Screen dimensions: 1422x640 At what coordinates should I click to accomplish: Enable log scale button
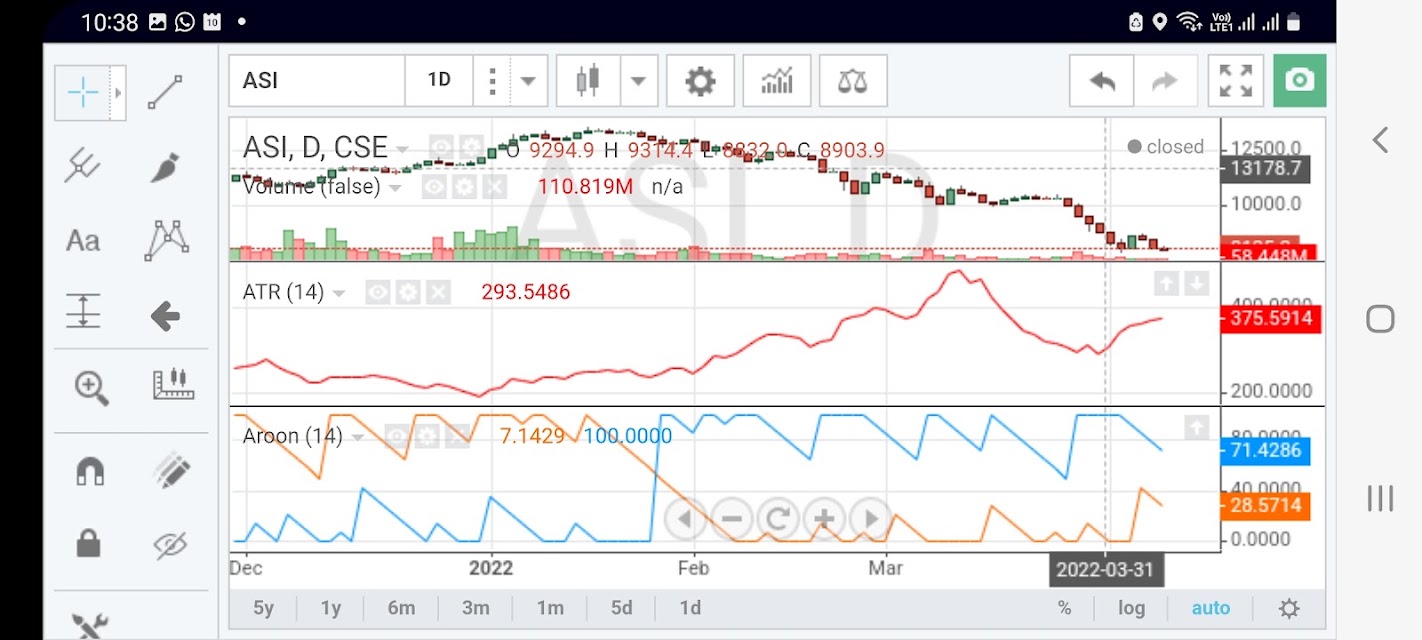(x=1131, y=608)
